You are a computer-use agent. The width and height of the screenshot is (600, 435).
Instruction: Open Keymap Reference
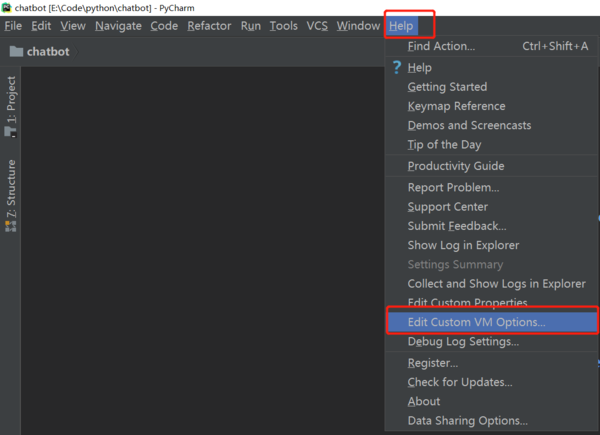(491, 106)
